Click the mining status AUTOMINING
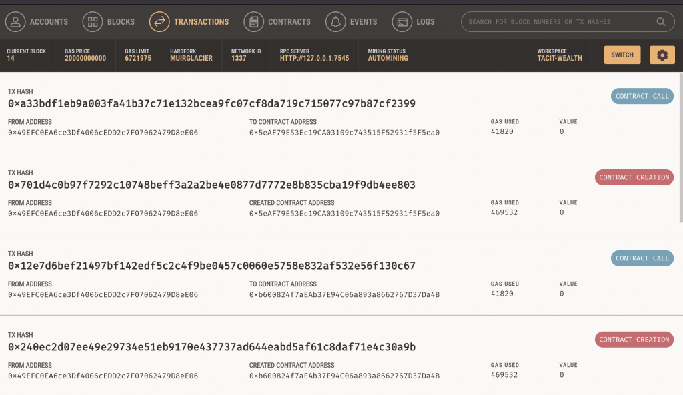683x395 pixels. [388, 58]
